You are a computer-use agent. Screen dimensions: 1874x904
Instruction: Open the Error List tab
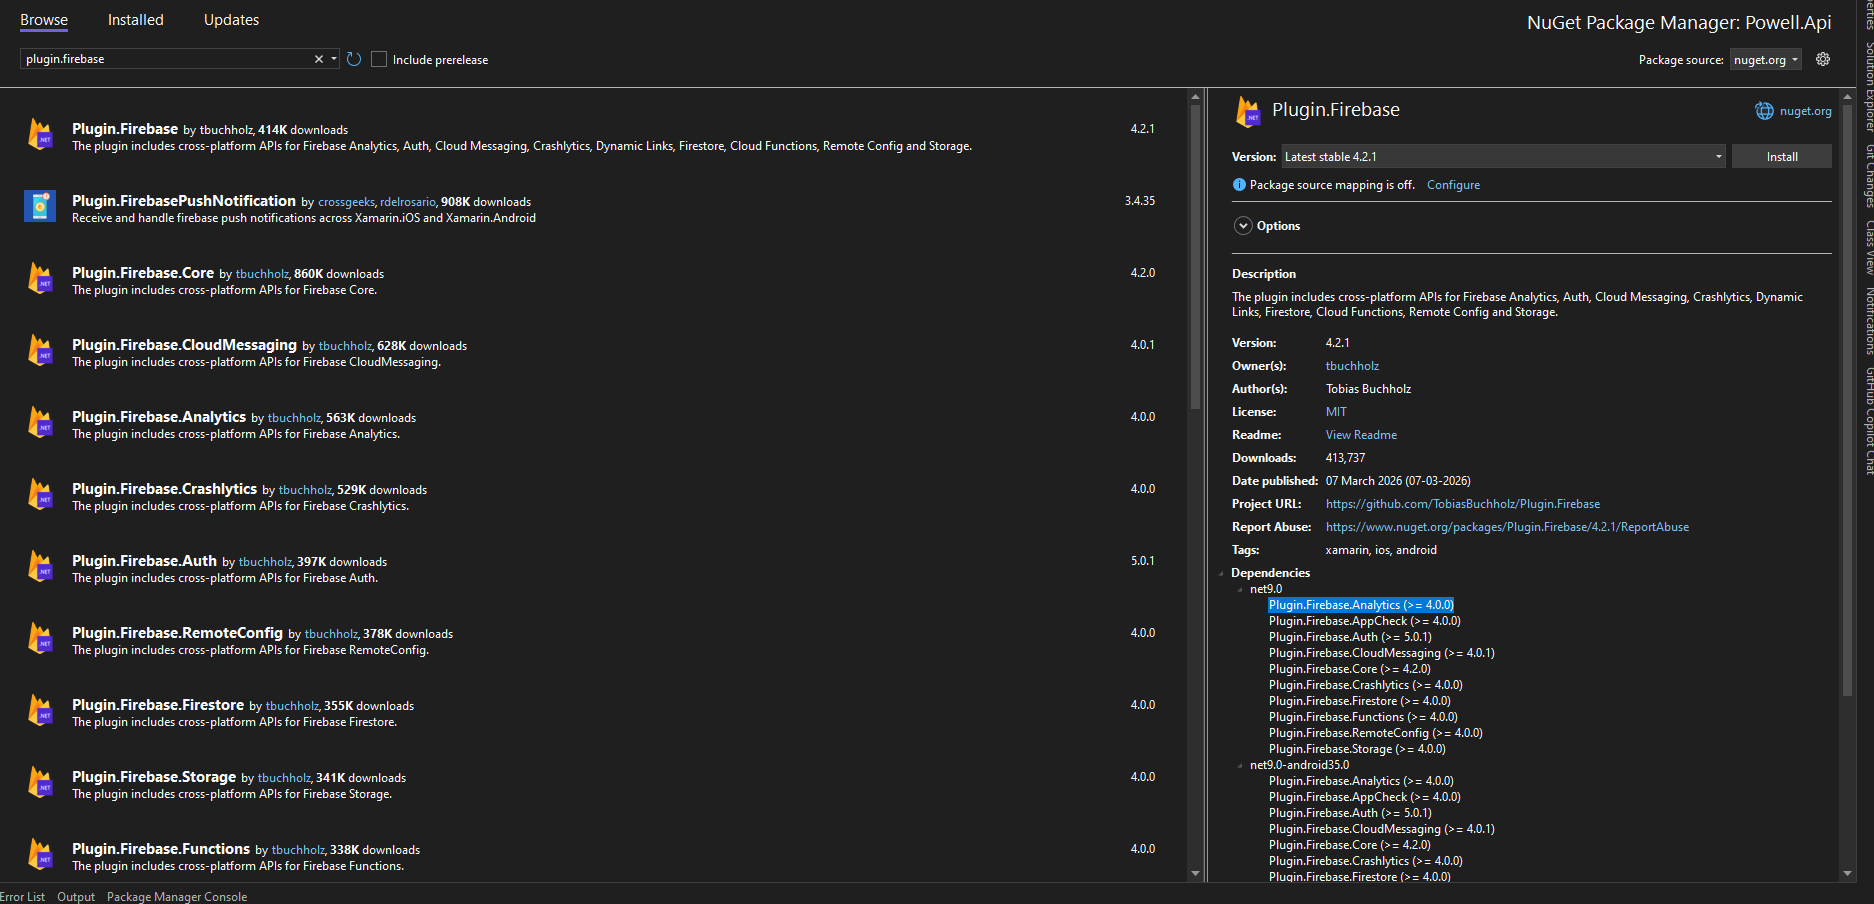pyautogui.click(x=22, y=897)
